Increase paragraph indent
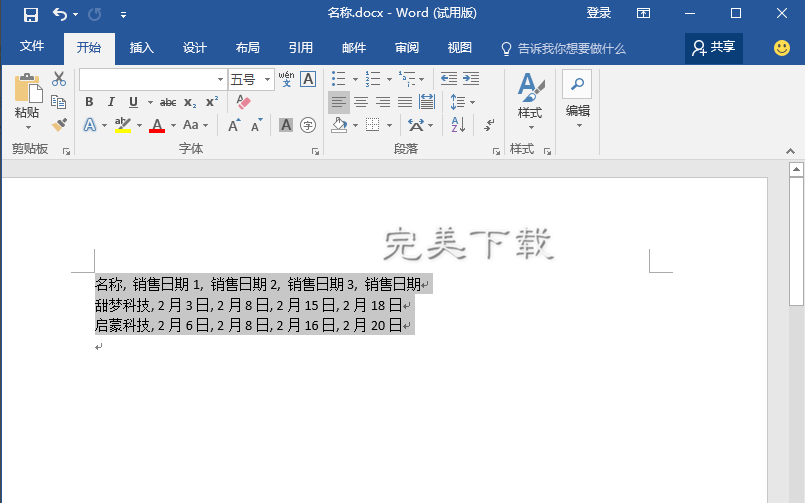This screenshot has height=503, width=805. tap(471, 79)
